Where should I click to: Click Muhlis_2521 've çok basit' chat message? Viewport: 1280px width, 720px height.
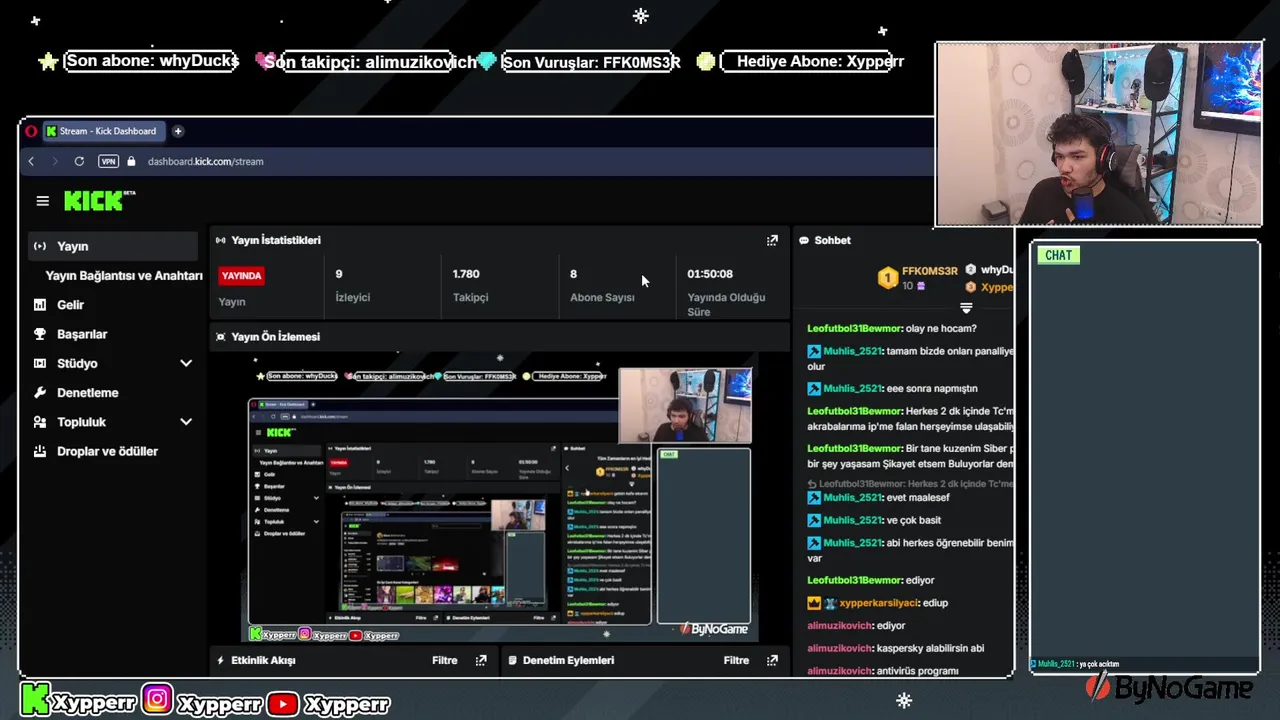[x=874, y=520]
